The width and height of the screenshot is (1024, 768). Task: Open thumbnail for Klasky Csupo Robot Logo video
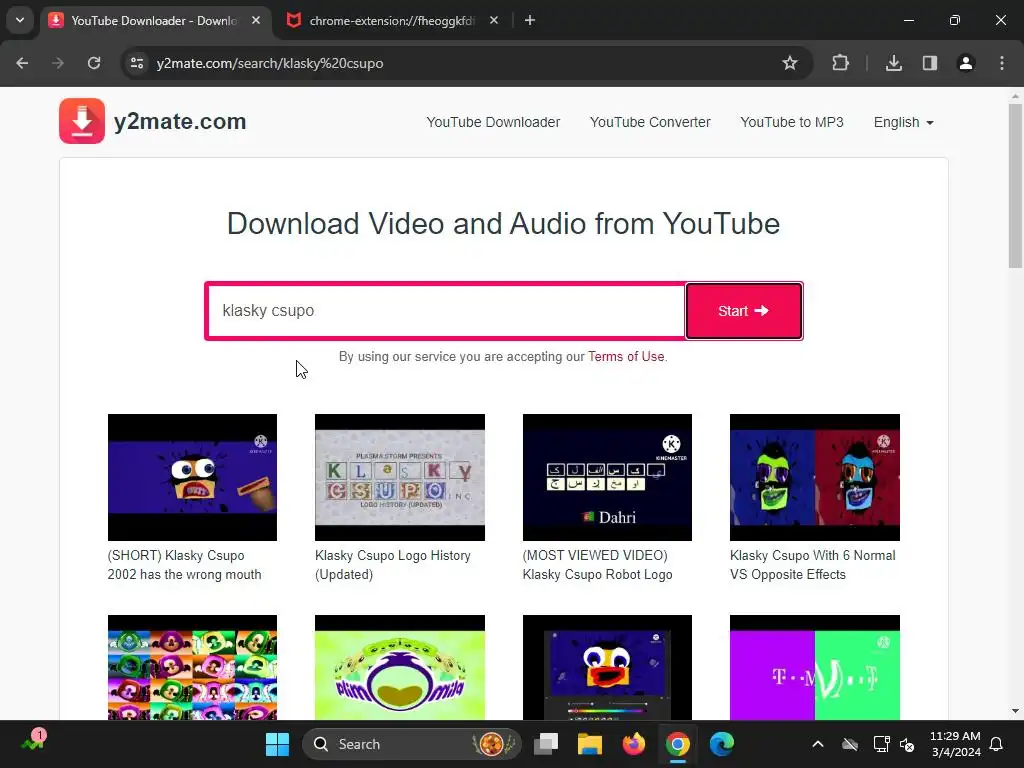[607, 477]
